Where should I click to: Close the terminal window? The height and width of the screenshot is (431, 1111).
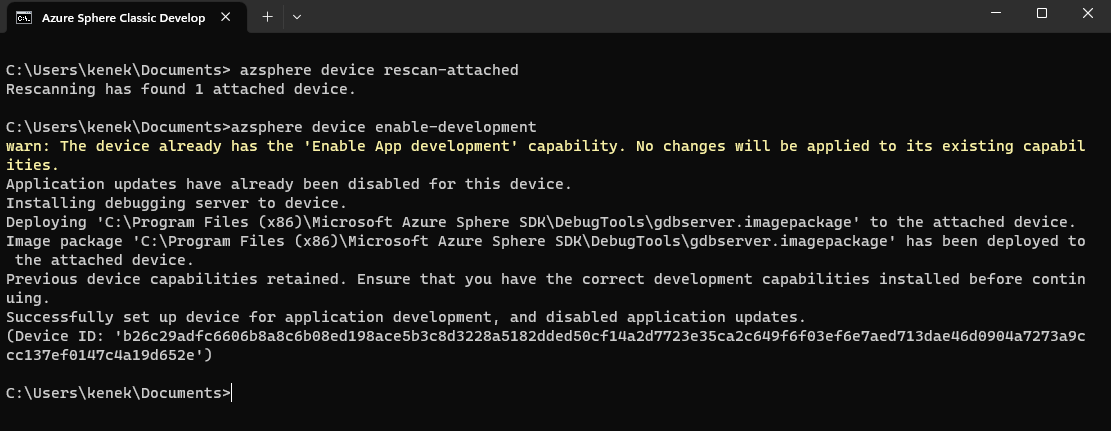point(1088,13)
